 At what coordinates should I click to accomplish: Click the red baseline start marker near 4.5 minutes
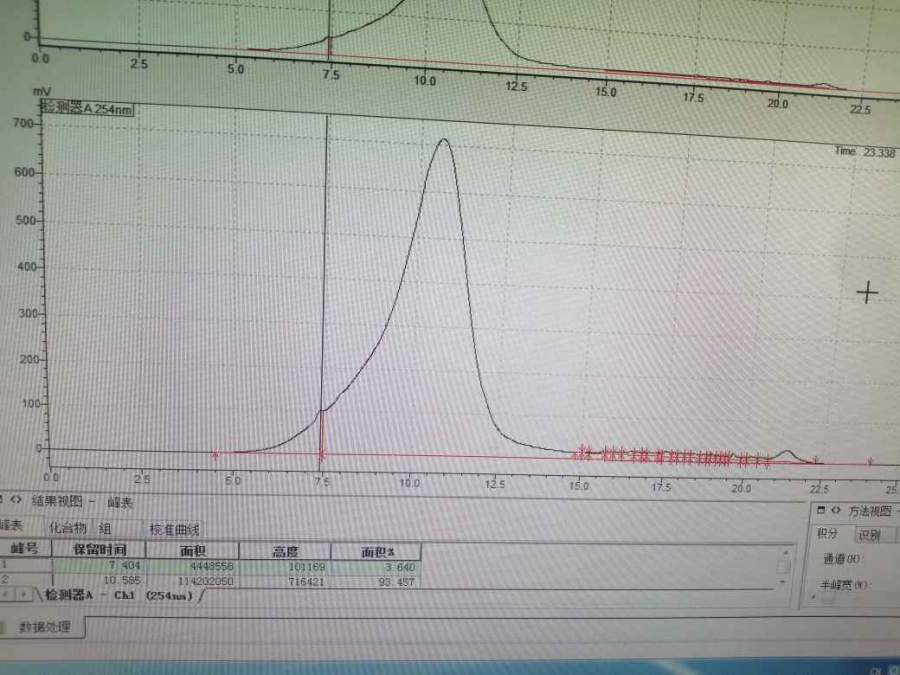click(x=215, y=455)
